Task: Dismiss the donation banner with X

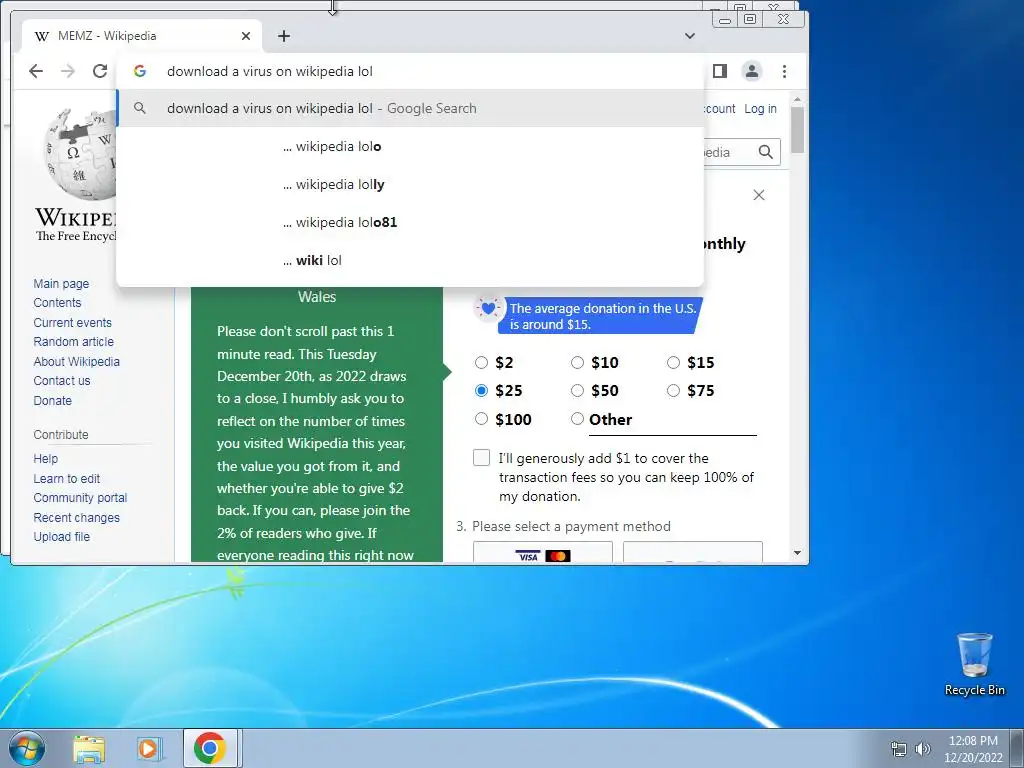Action: [x=759, y=195]
